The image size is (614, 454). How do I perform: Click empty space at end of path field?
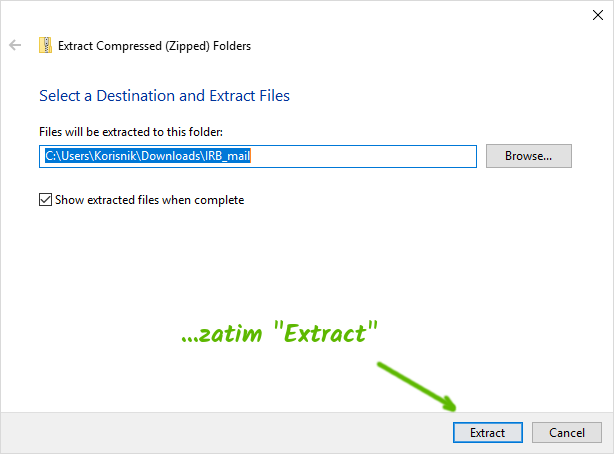[x=400, y=156]
